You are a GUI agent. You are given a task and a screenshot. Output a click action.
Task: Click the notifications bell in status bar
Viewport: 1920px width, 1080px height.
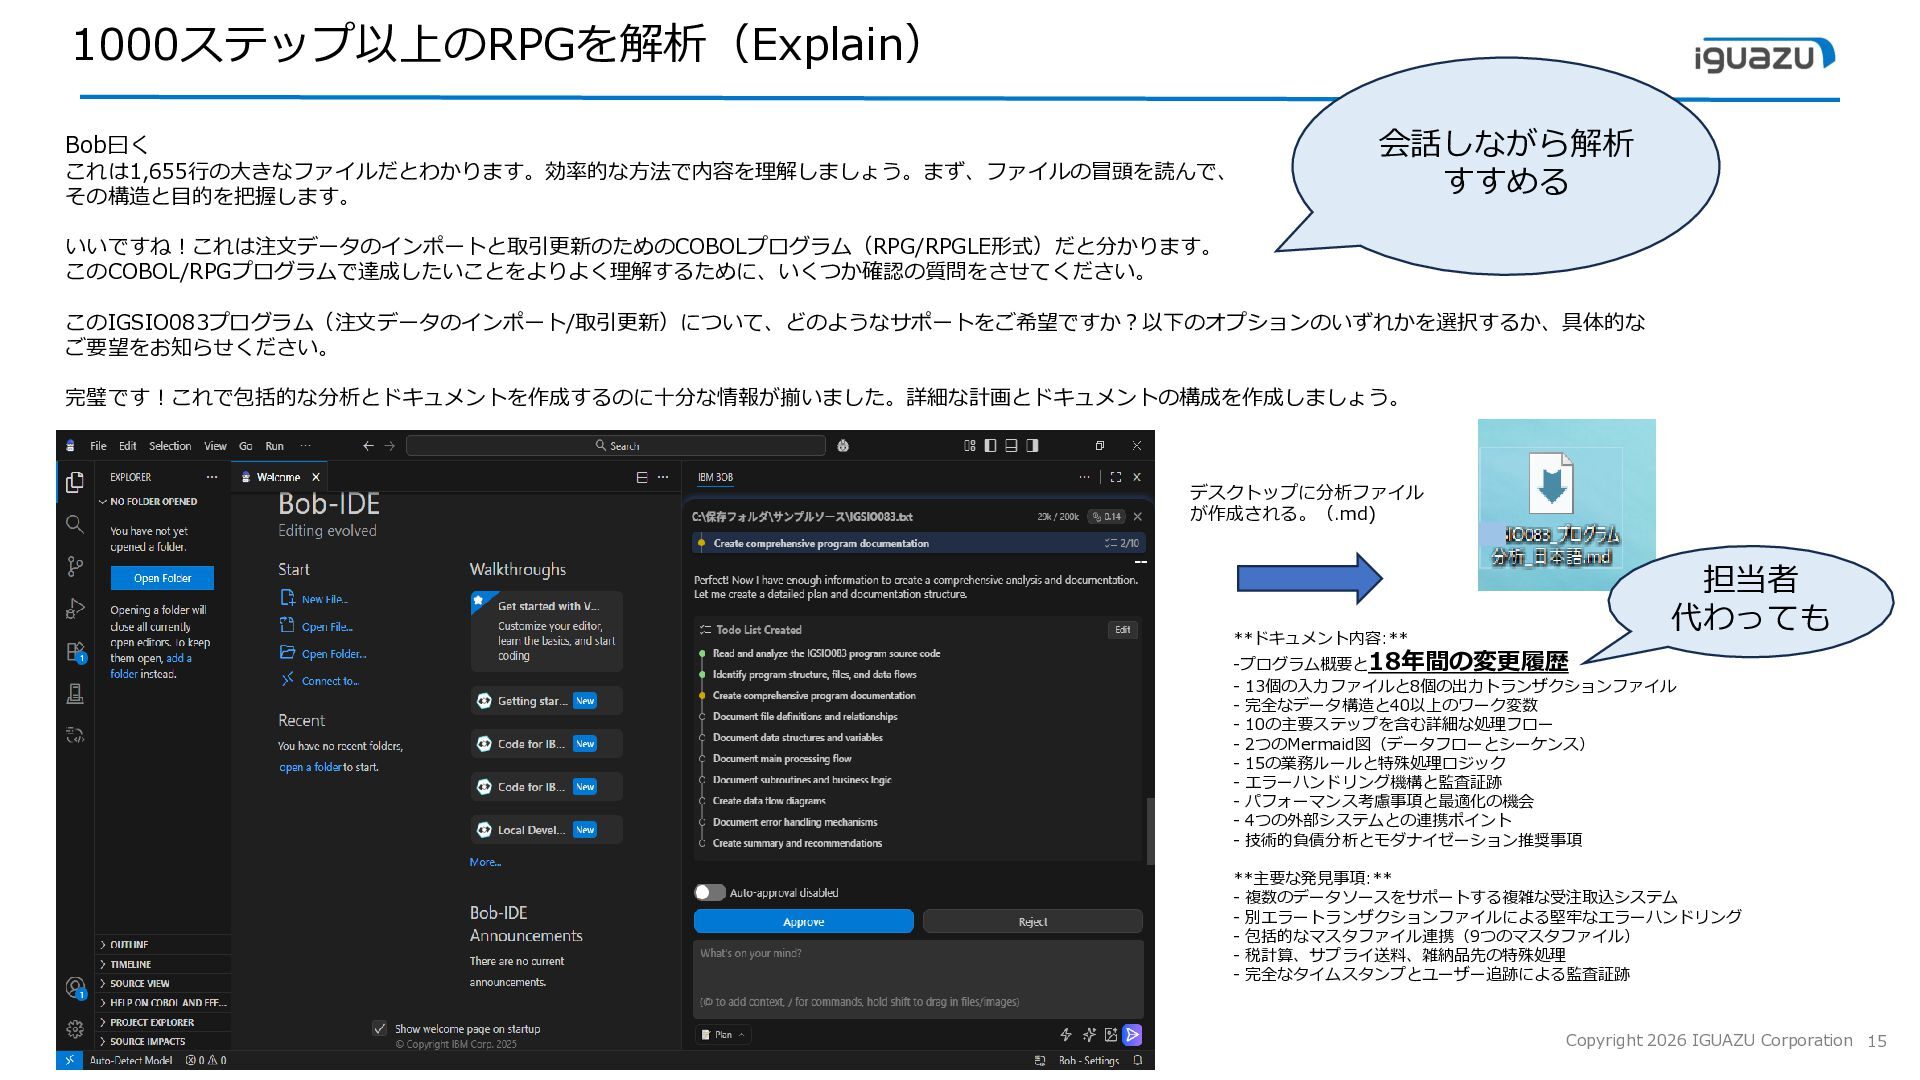[1138, 1061]
